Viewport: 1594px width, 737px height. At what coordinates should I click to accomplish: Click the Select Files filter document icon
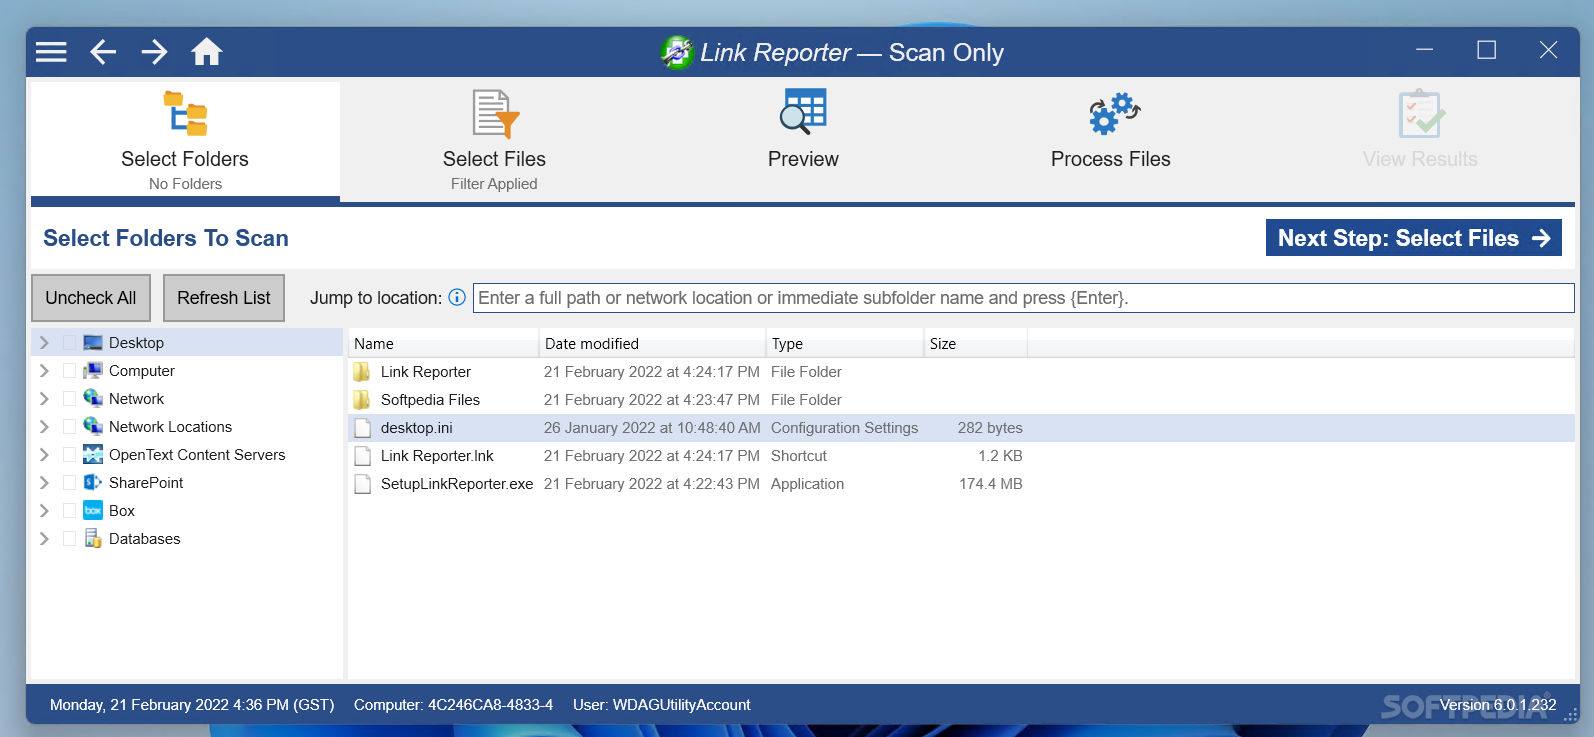click(x=495, y=114)
